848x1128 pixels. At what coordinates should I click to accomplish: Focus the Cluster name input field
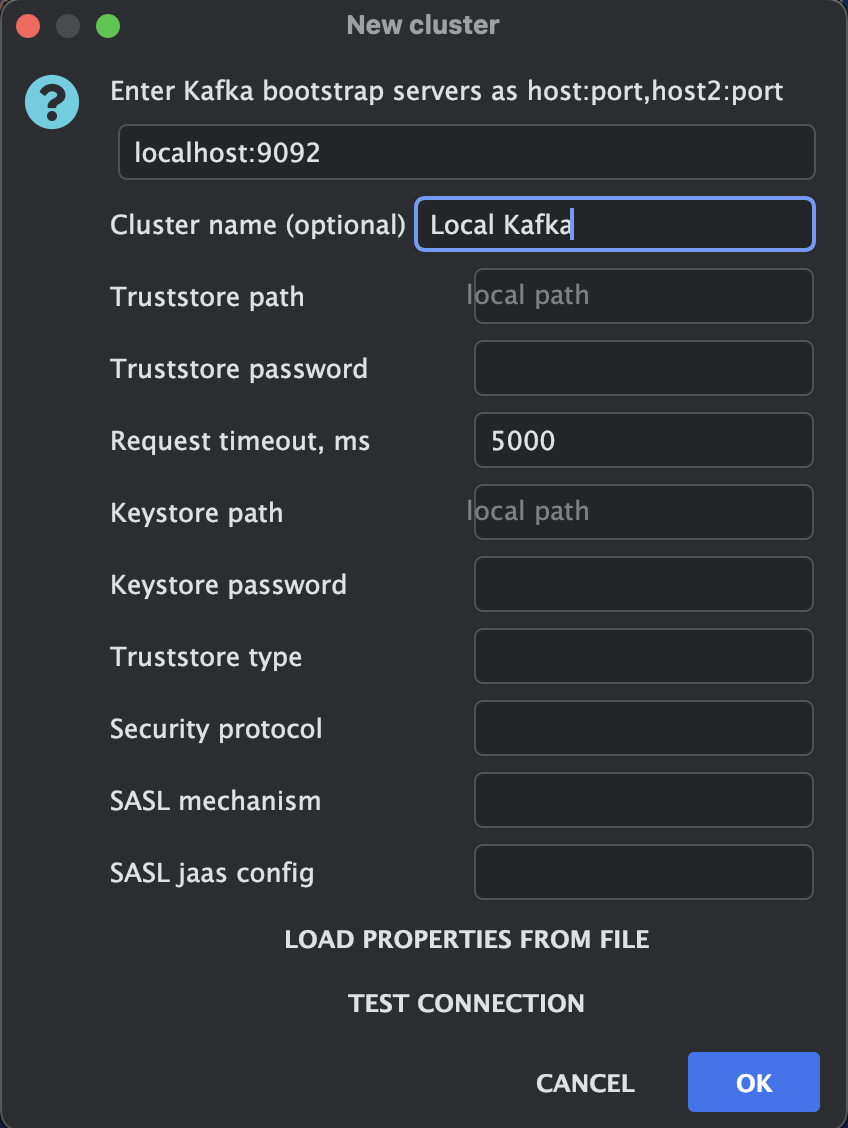[614, 224]
